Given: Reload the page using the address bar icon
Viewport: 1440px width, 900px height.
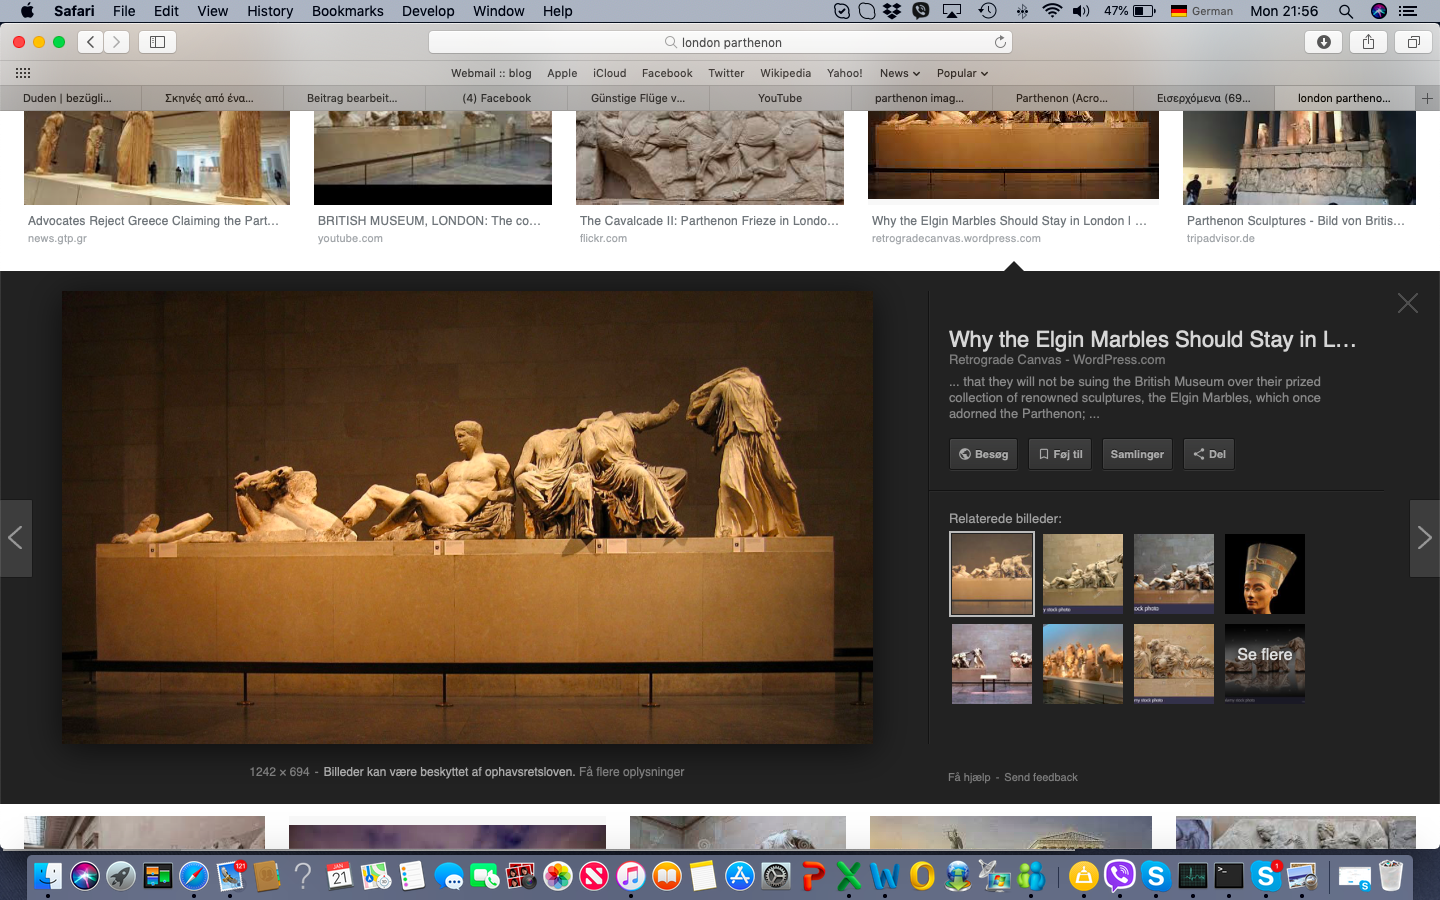Looking at the screenshot, I should 999,42.
